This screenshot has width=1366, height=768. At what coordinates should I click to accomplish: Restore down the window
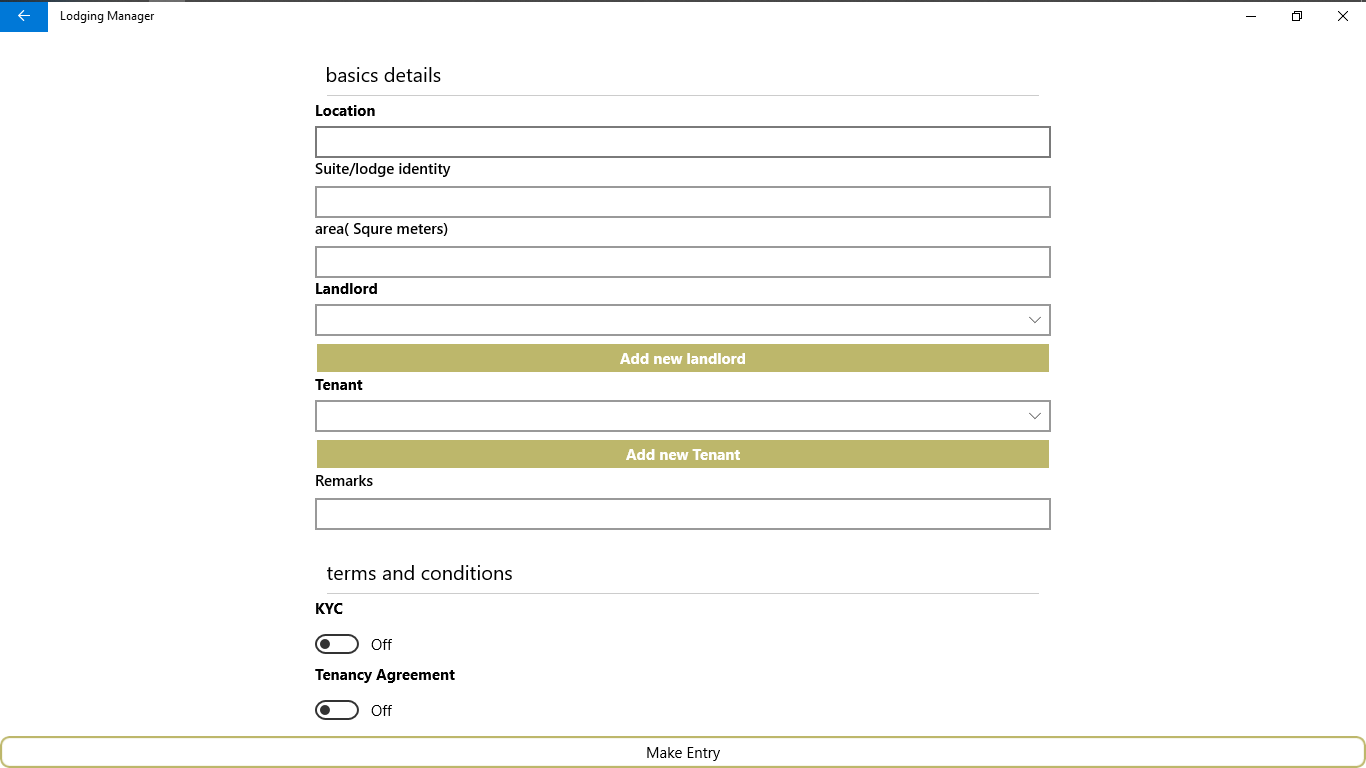click(1297, 16)
